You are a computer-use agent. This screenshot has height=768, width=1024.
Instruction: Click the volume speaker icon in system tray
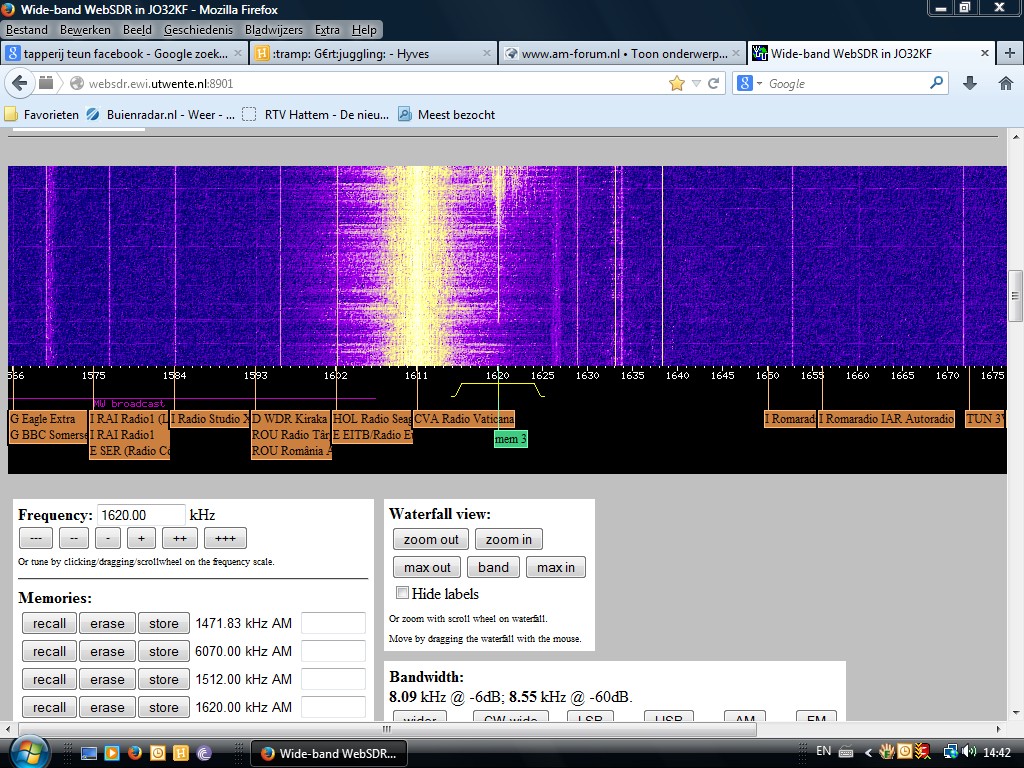pos(968,752)
